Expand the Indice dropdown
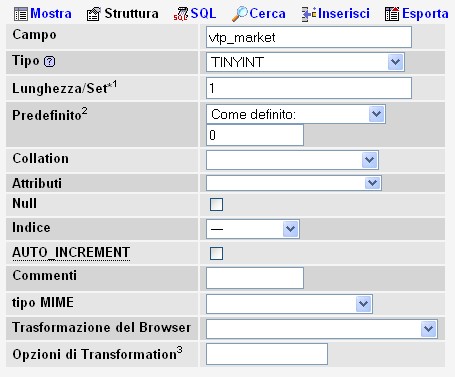The image size is (455, 377). tap(253, 229)
